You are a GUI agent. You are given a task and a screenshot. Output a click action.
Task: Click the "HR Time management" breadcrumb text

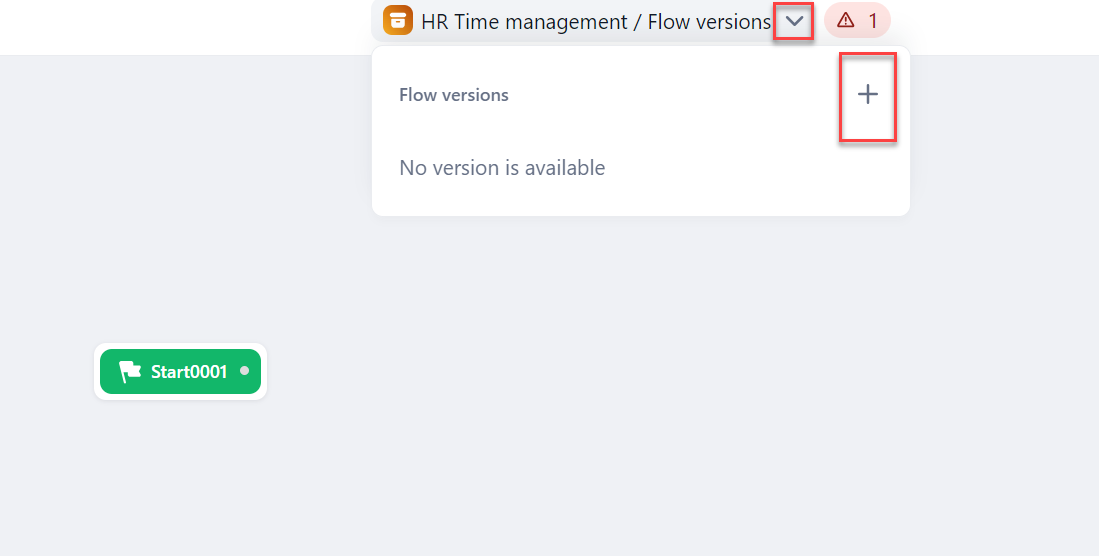click(x=525, y=21)
